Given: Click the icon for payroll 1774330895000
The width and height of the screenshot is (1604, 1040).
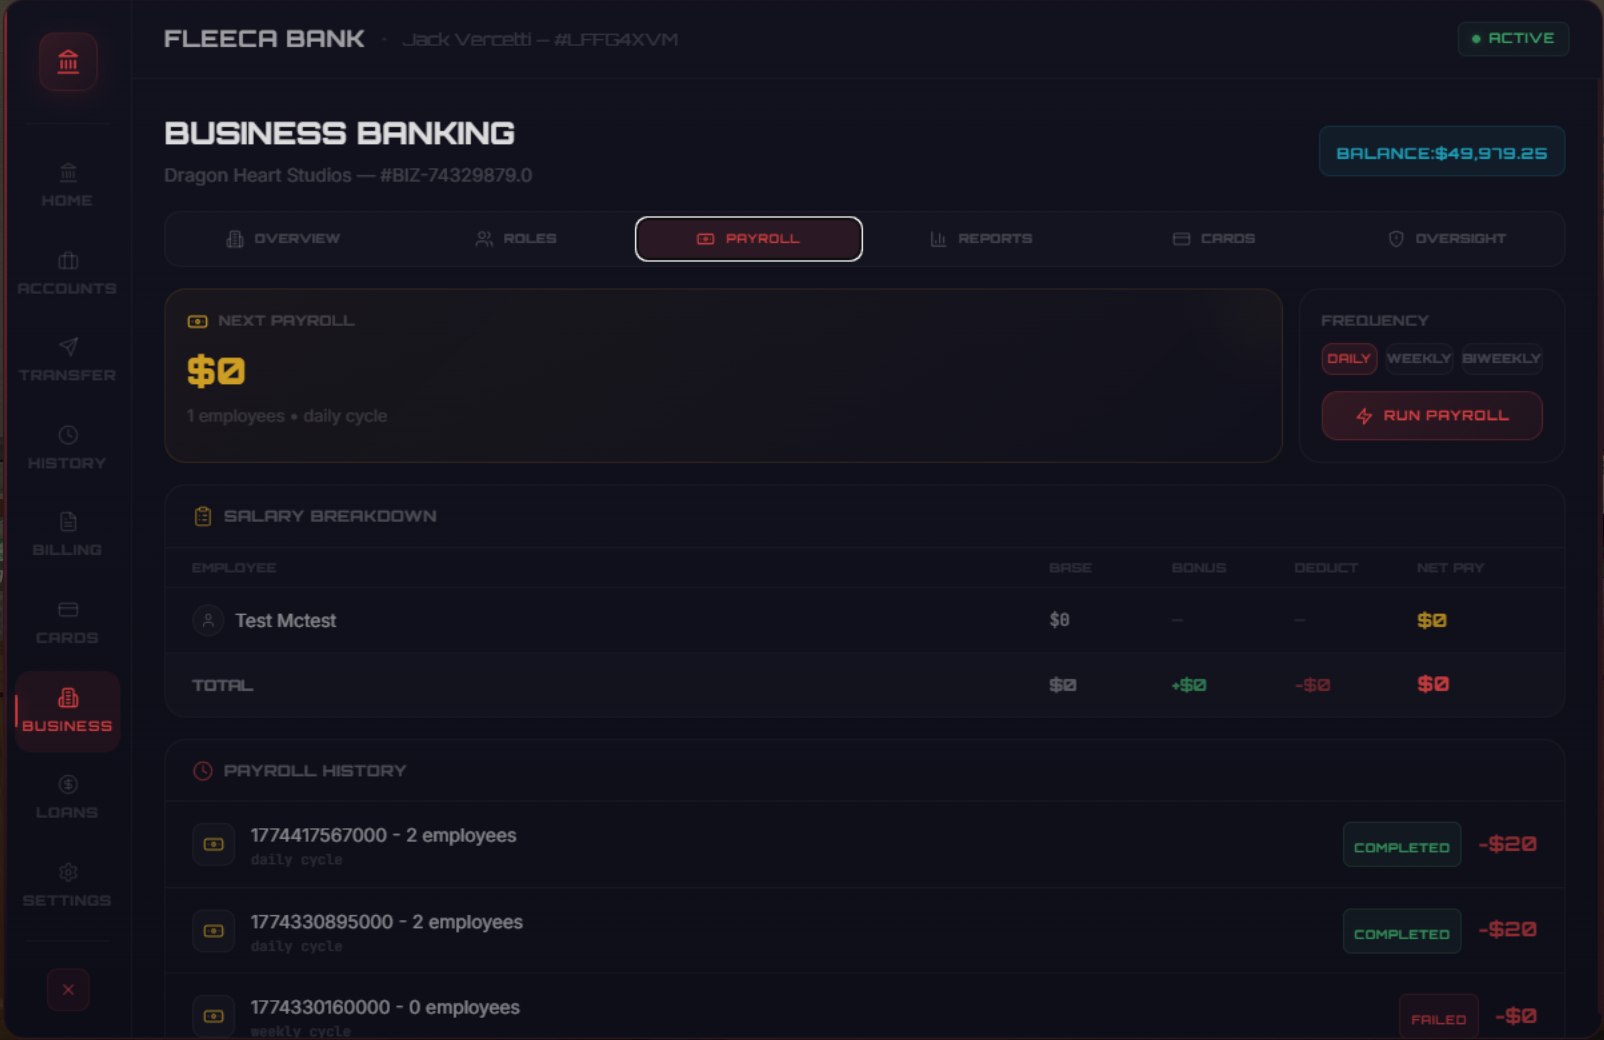Looking at the screenshot, I should [214, 931].
